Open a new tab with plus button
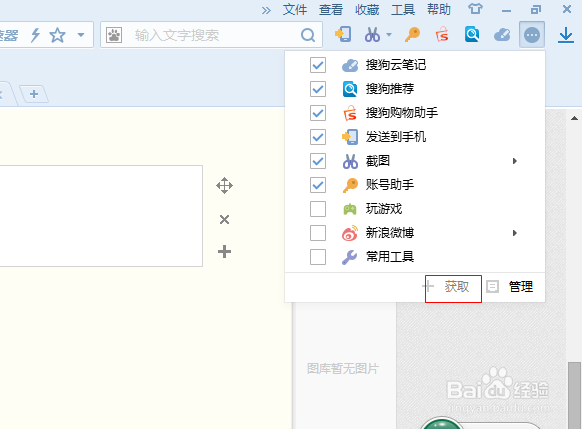The image size is (582, 429). click(x=34, y=94)
